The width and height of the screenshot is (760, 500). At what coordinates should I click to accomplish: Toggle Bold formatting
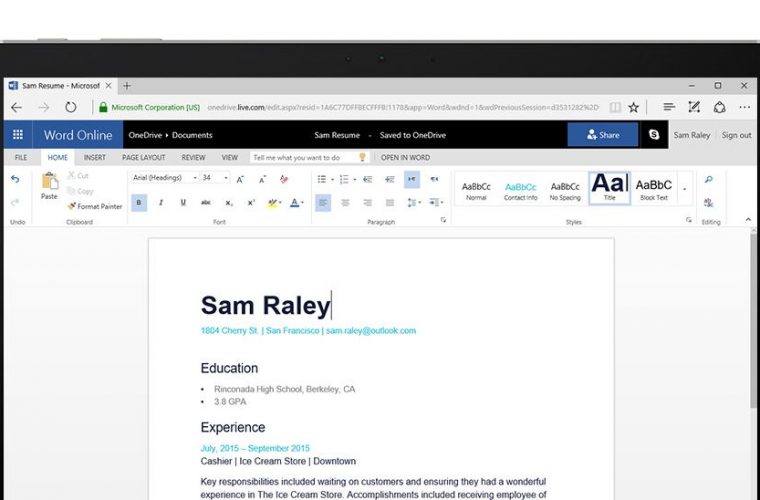(139, 203)
